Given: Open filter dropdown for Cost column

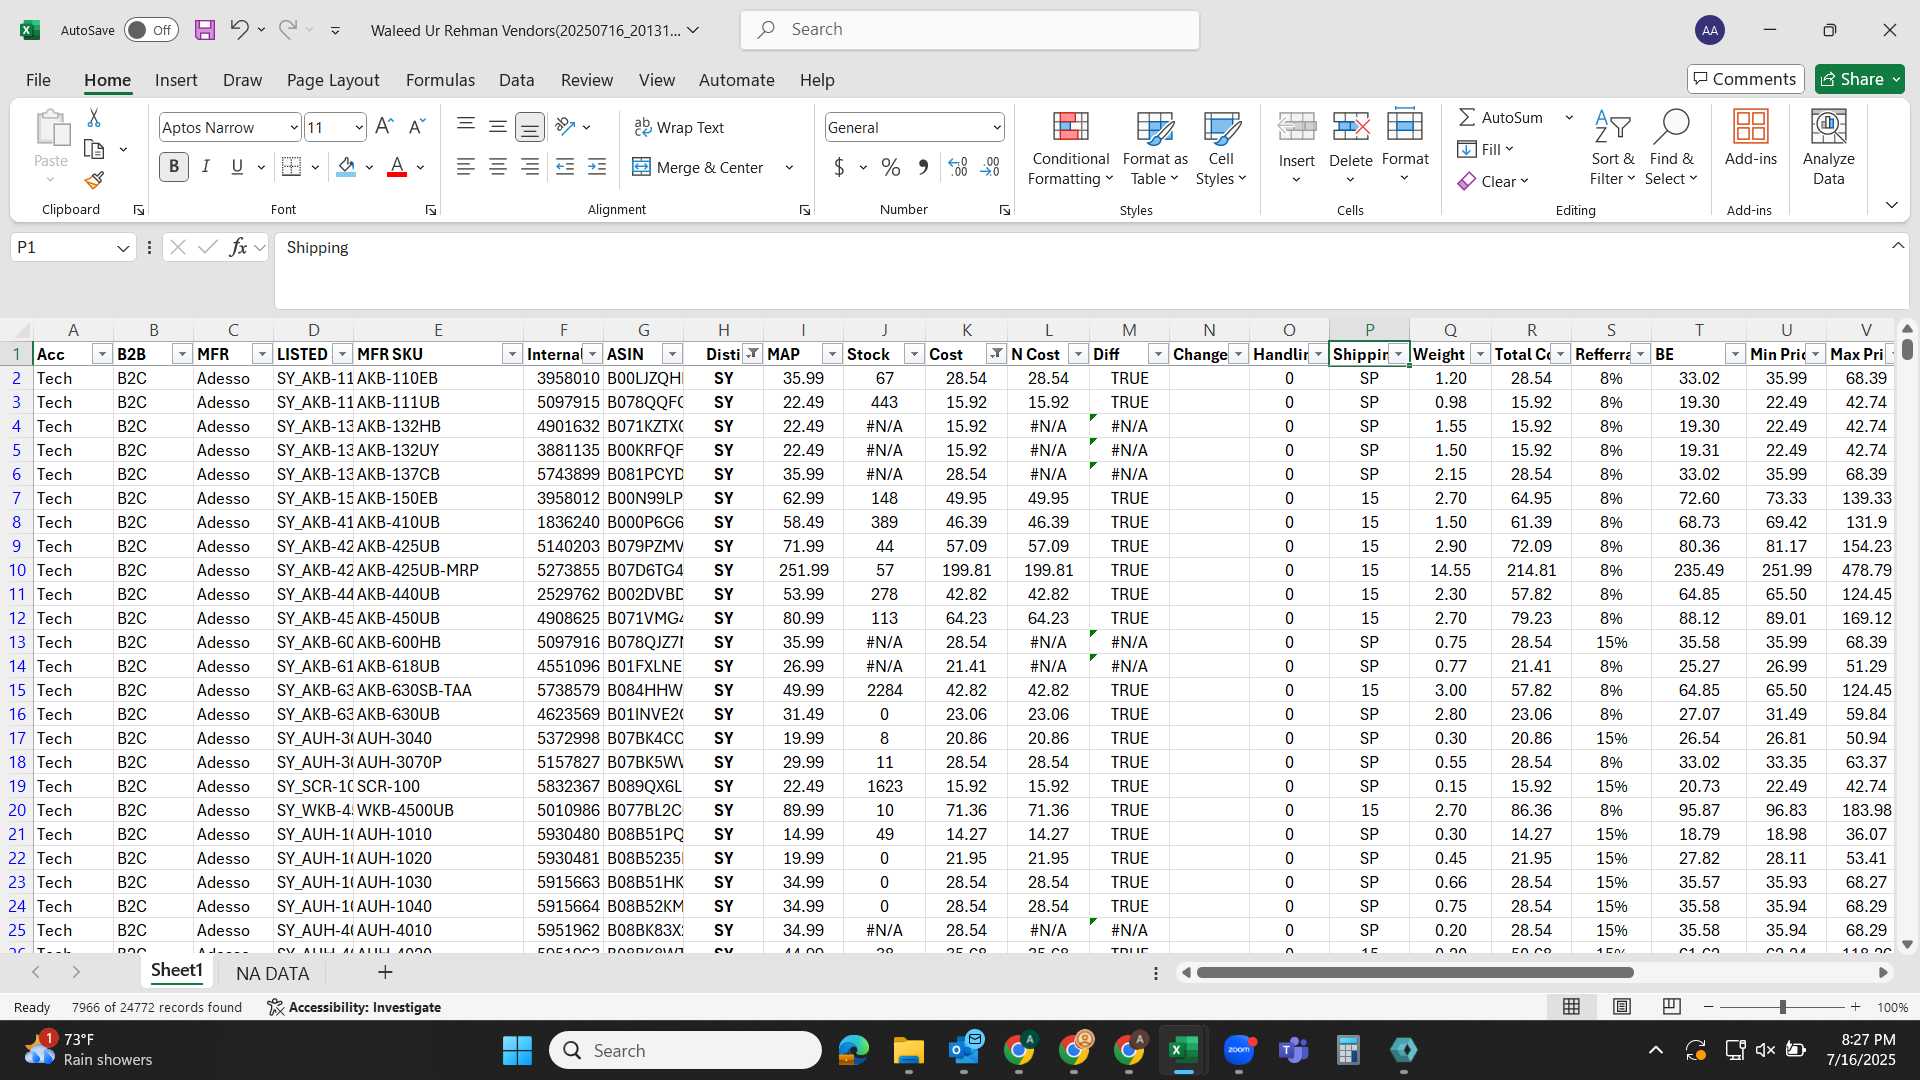Looking at the screenshot, I should [996, 354].
